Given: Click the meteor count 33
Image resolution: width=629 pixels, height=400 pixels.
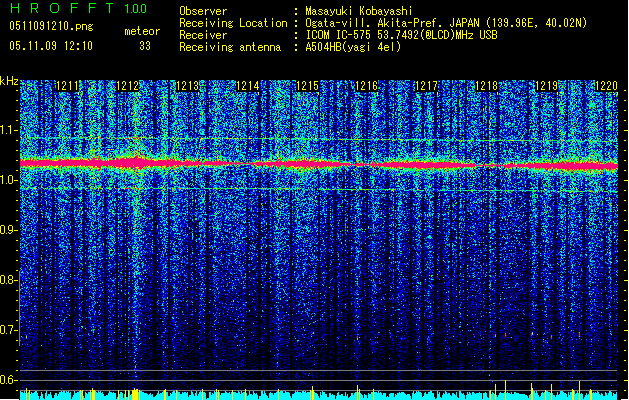Looking at the screenshot, I should (x=145, y=46).
